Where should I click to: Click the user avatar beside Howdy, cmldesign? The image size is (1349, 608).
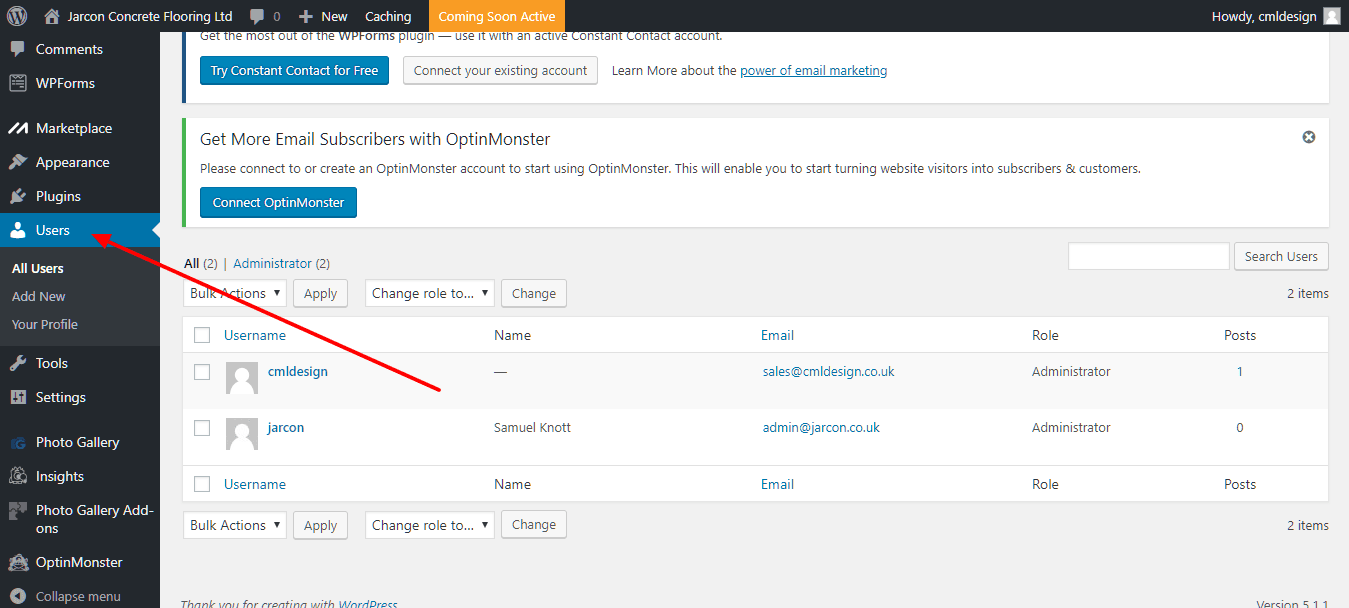click(x=1332, y=16)
